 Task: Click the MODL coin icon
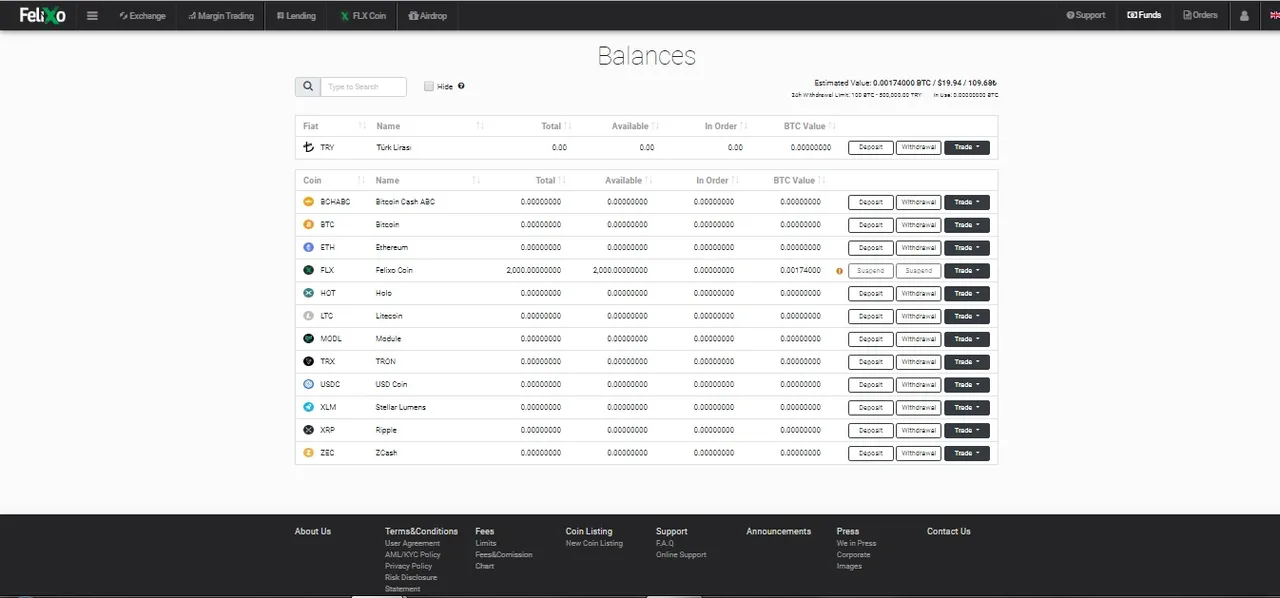[x=308, y=339]
